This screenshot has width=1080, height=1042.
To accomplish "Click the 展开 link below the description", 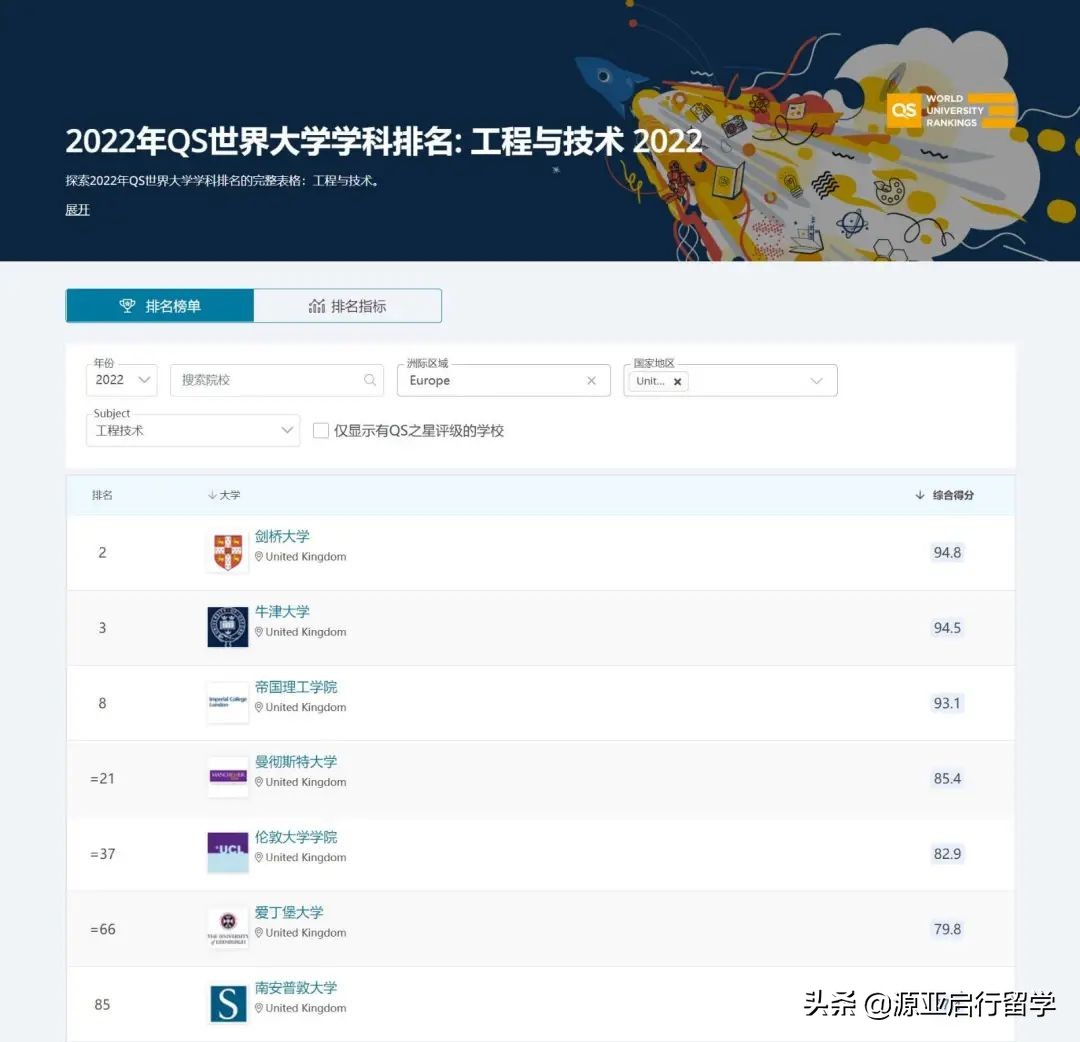I will [77, 210].
